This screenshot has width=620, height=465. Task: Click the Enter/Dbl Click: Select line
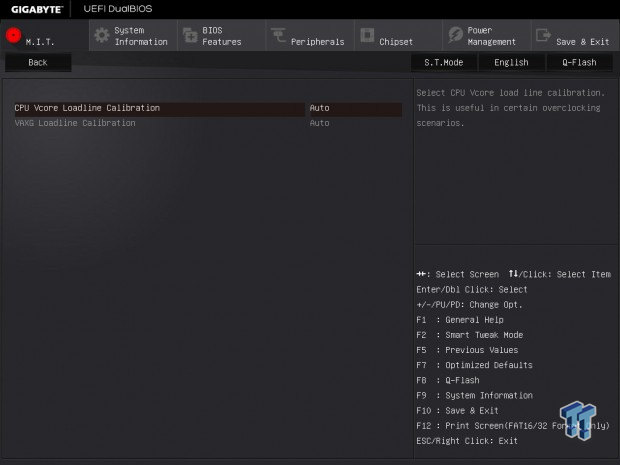[x=472, y=289]
